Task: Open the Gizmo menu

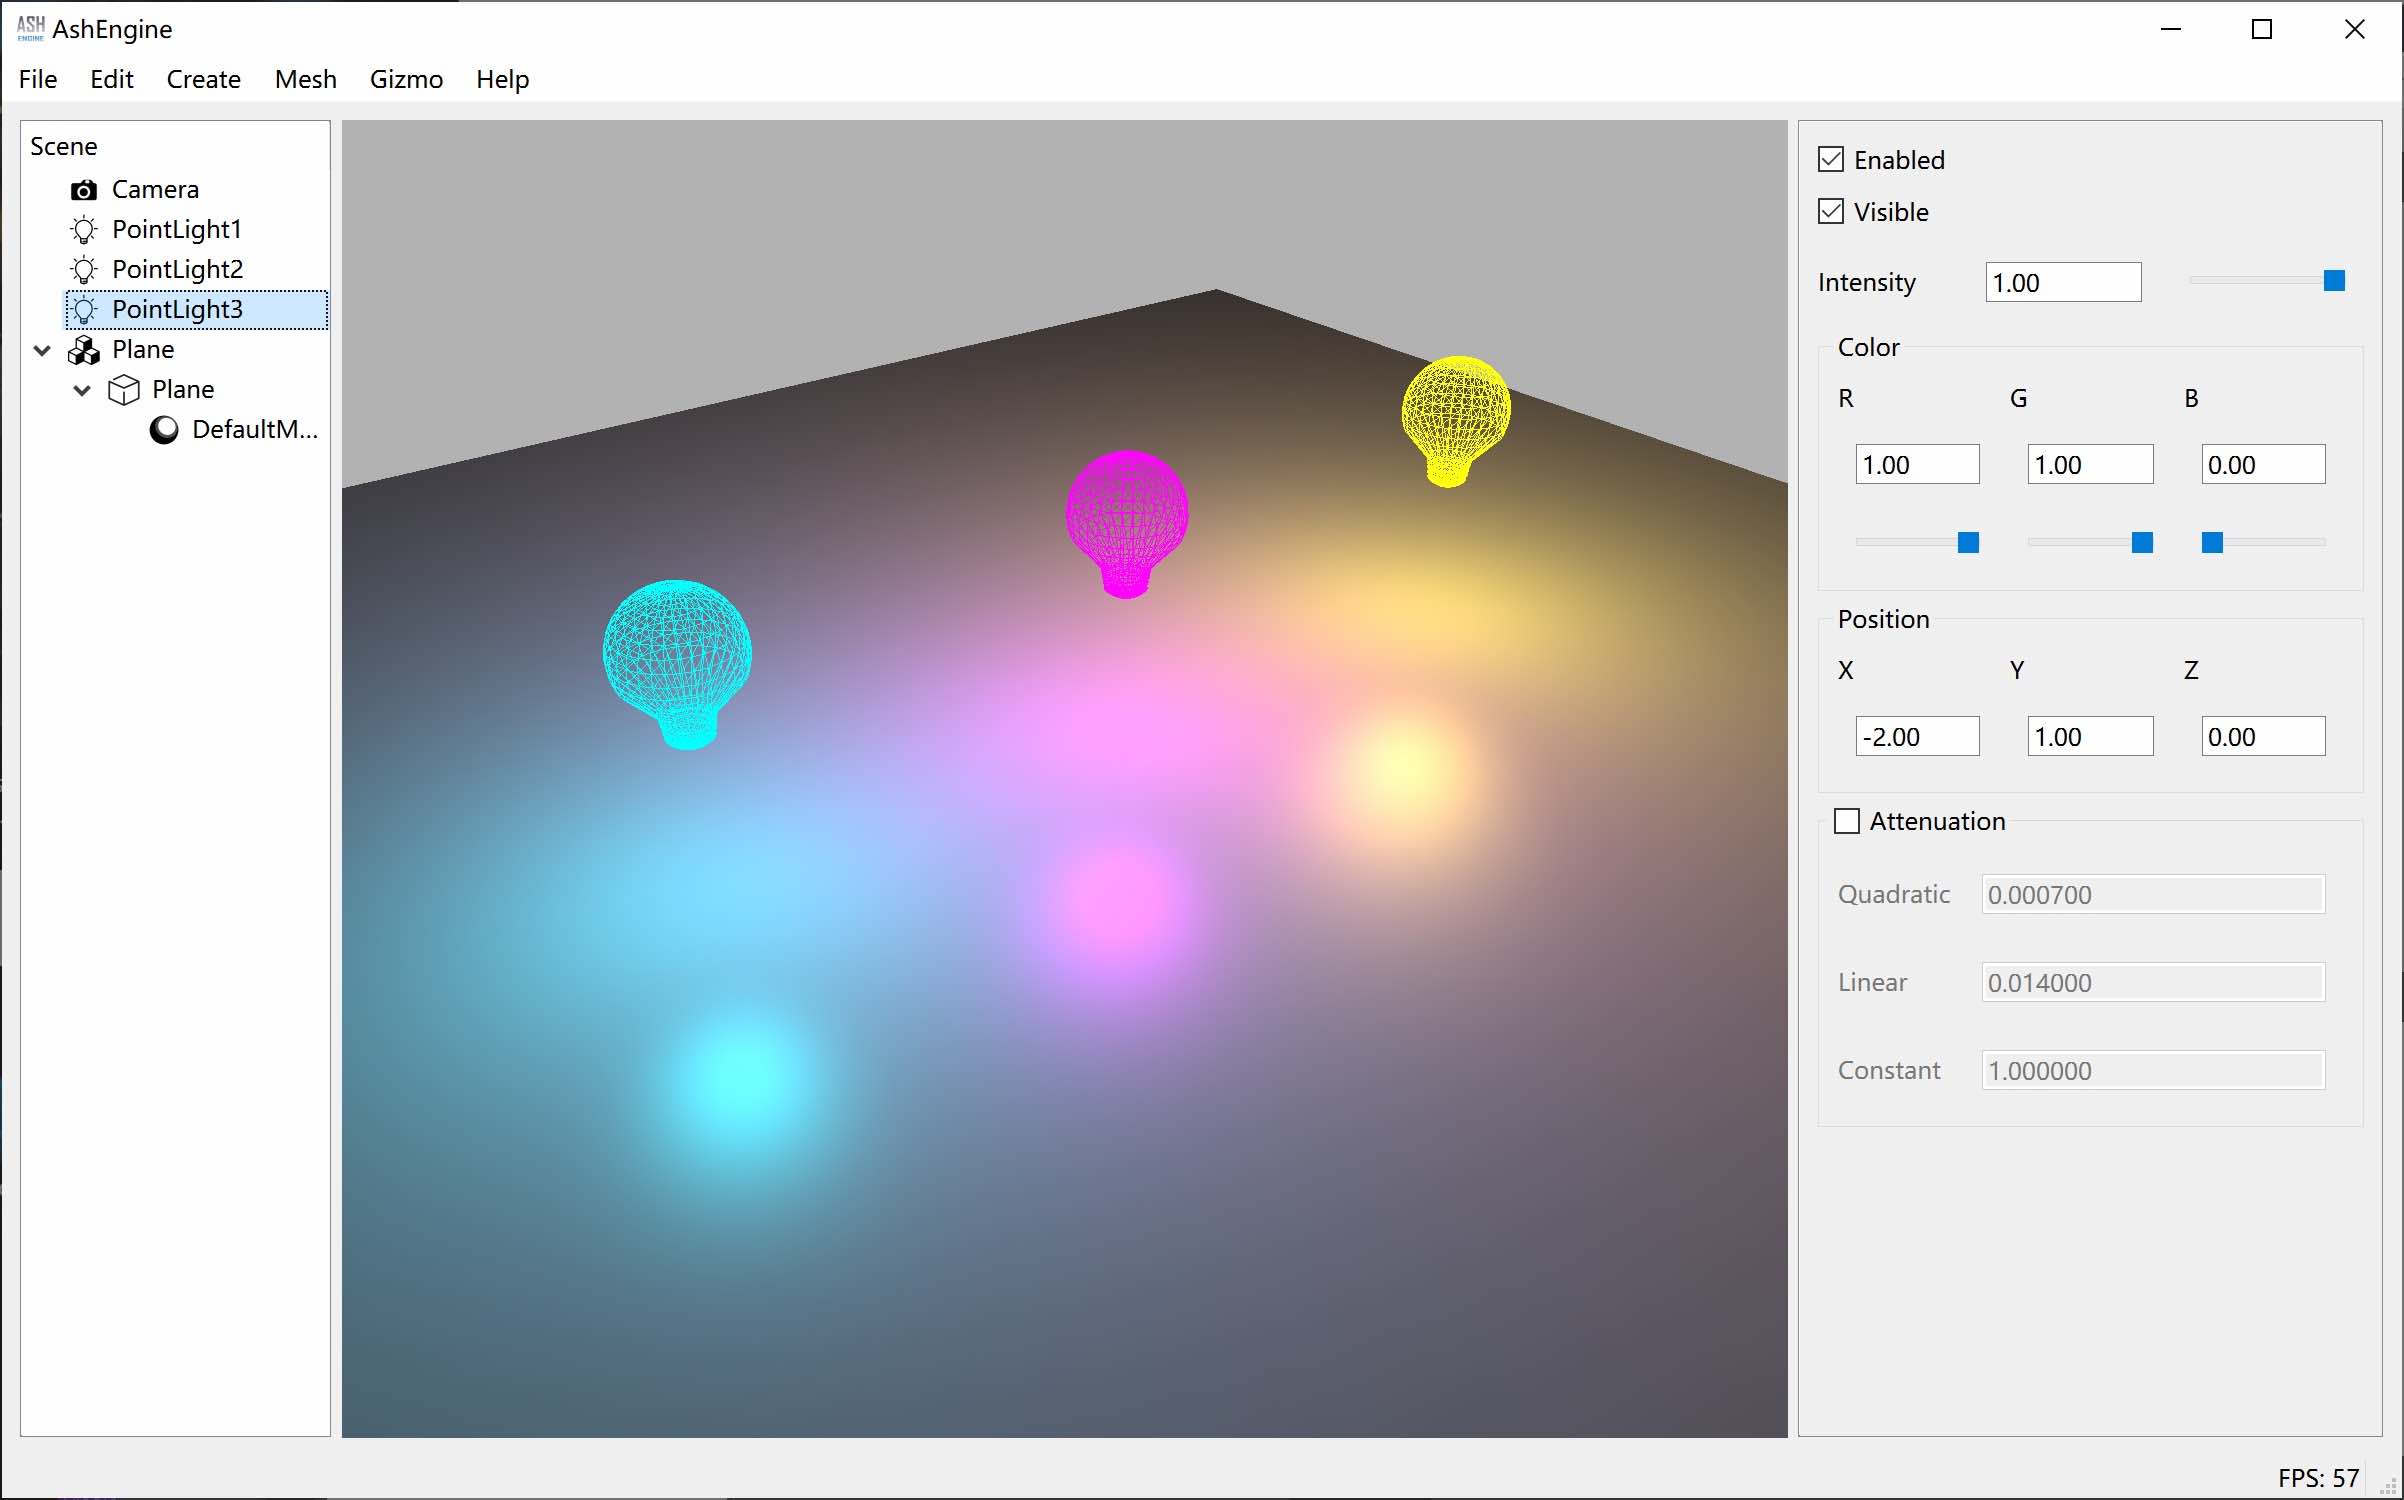Action: pyautogui.click(x=406, y=79)
